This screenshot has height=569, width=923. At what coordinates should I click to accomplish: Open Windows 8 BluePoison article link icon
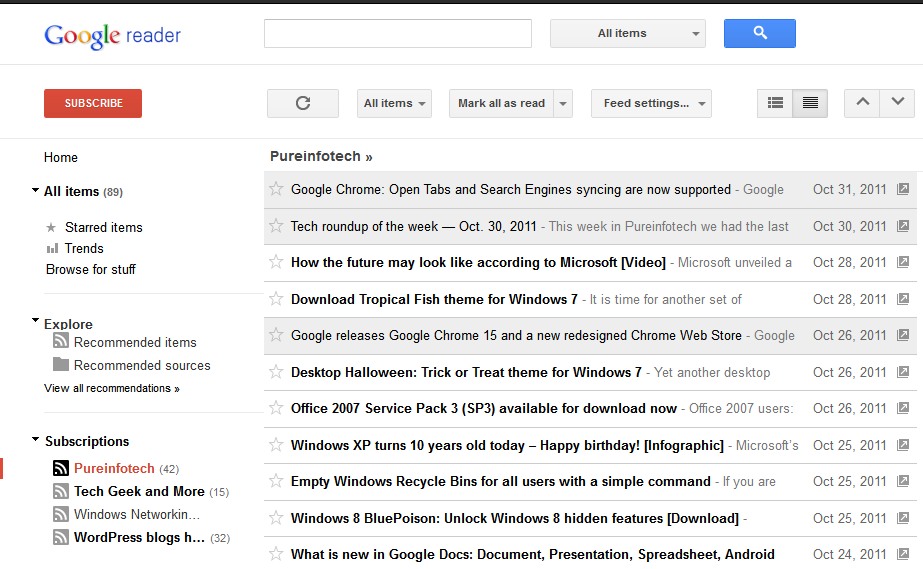point(902,518)
